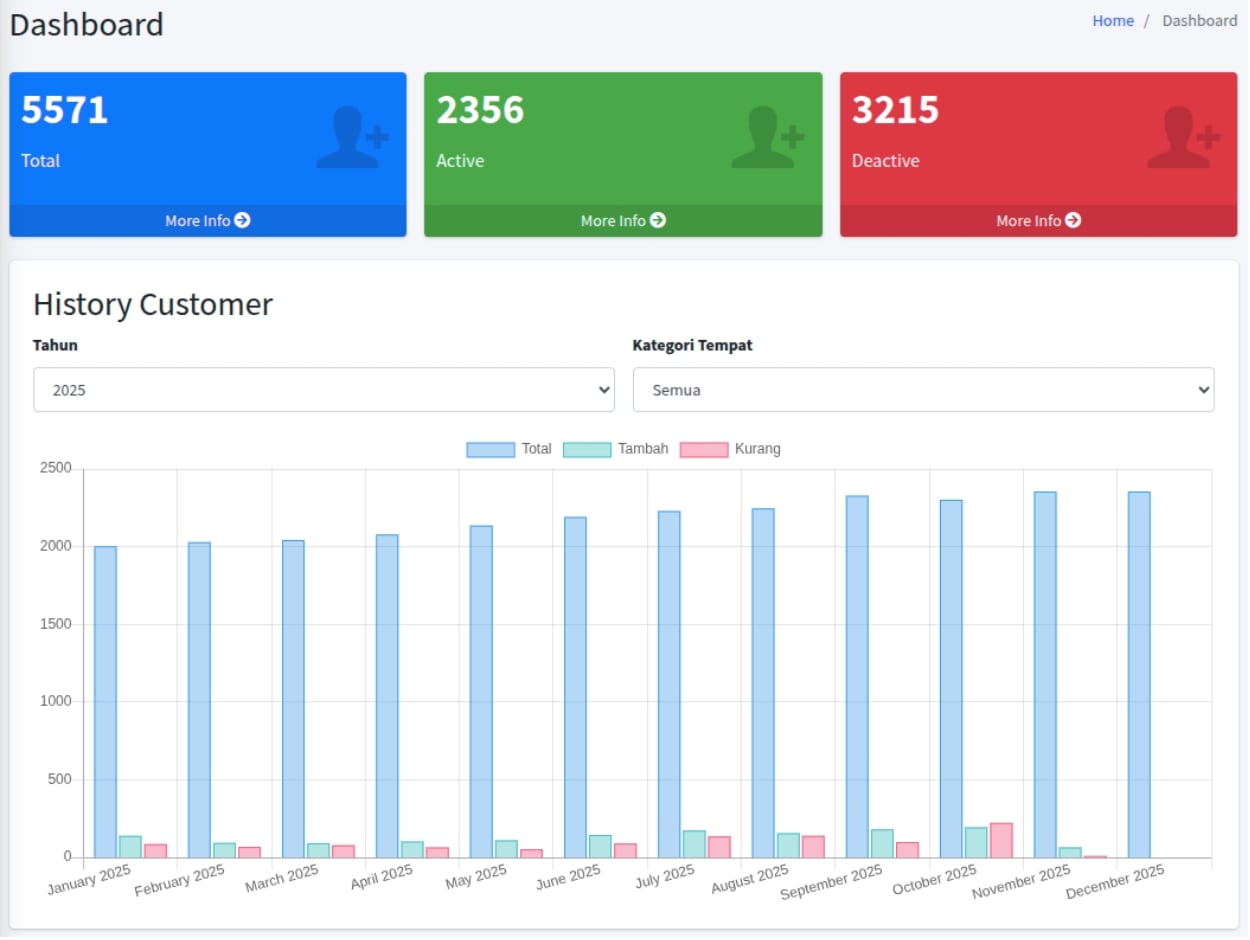
Task: Click the arrow icon in green More Info
Action: 658,220
